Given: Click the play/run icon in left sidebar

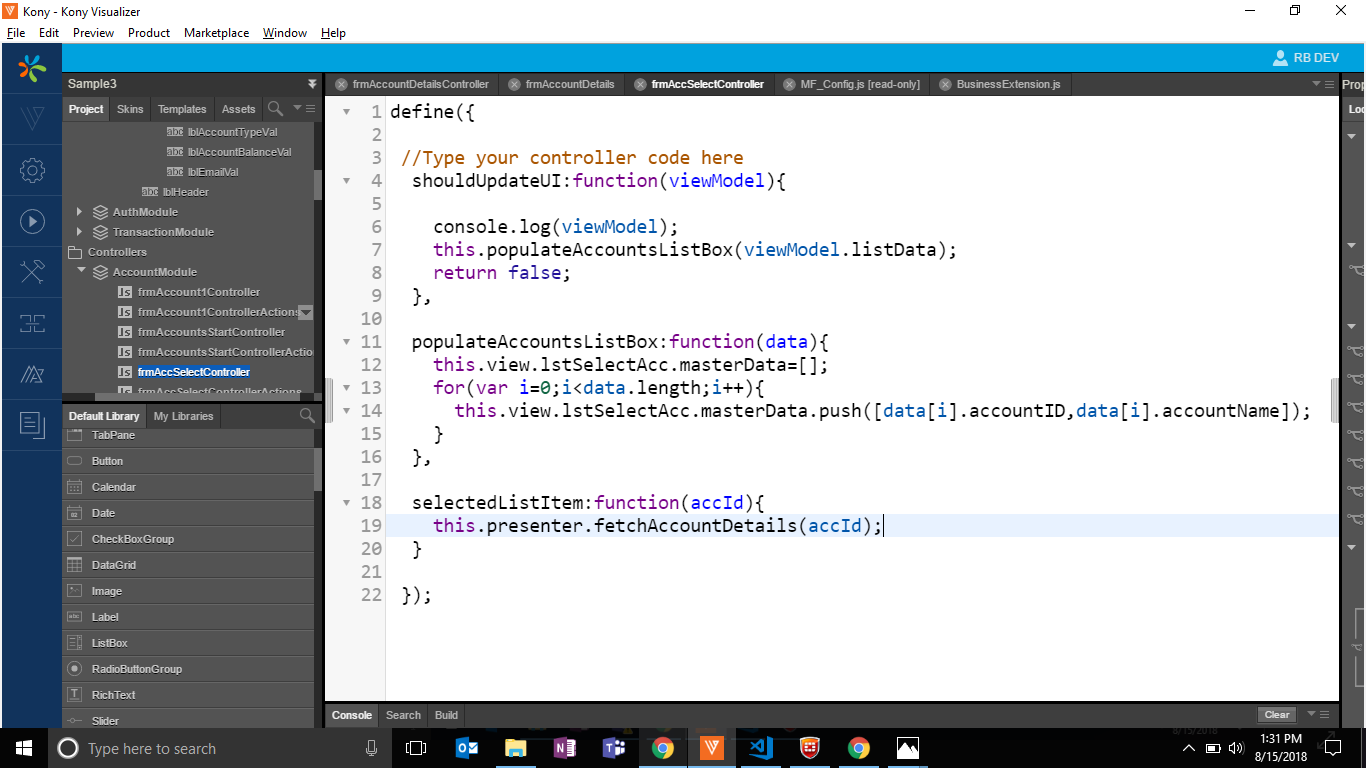Looking at the screenshot, I should coord(32,221).
